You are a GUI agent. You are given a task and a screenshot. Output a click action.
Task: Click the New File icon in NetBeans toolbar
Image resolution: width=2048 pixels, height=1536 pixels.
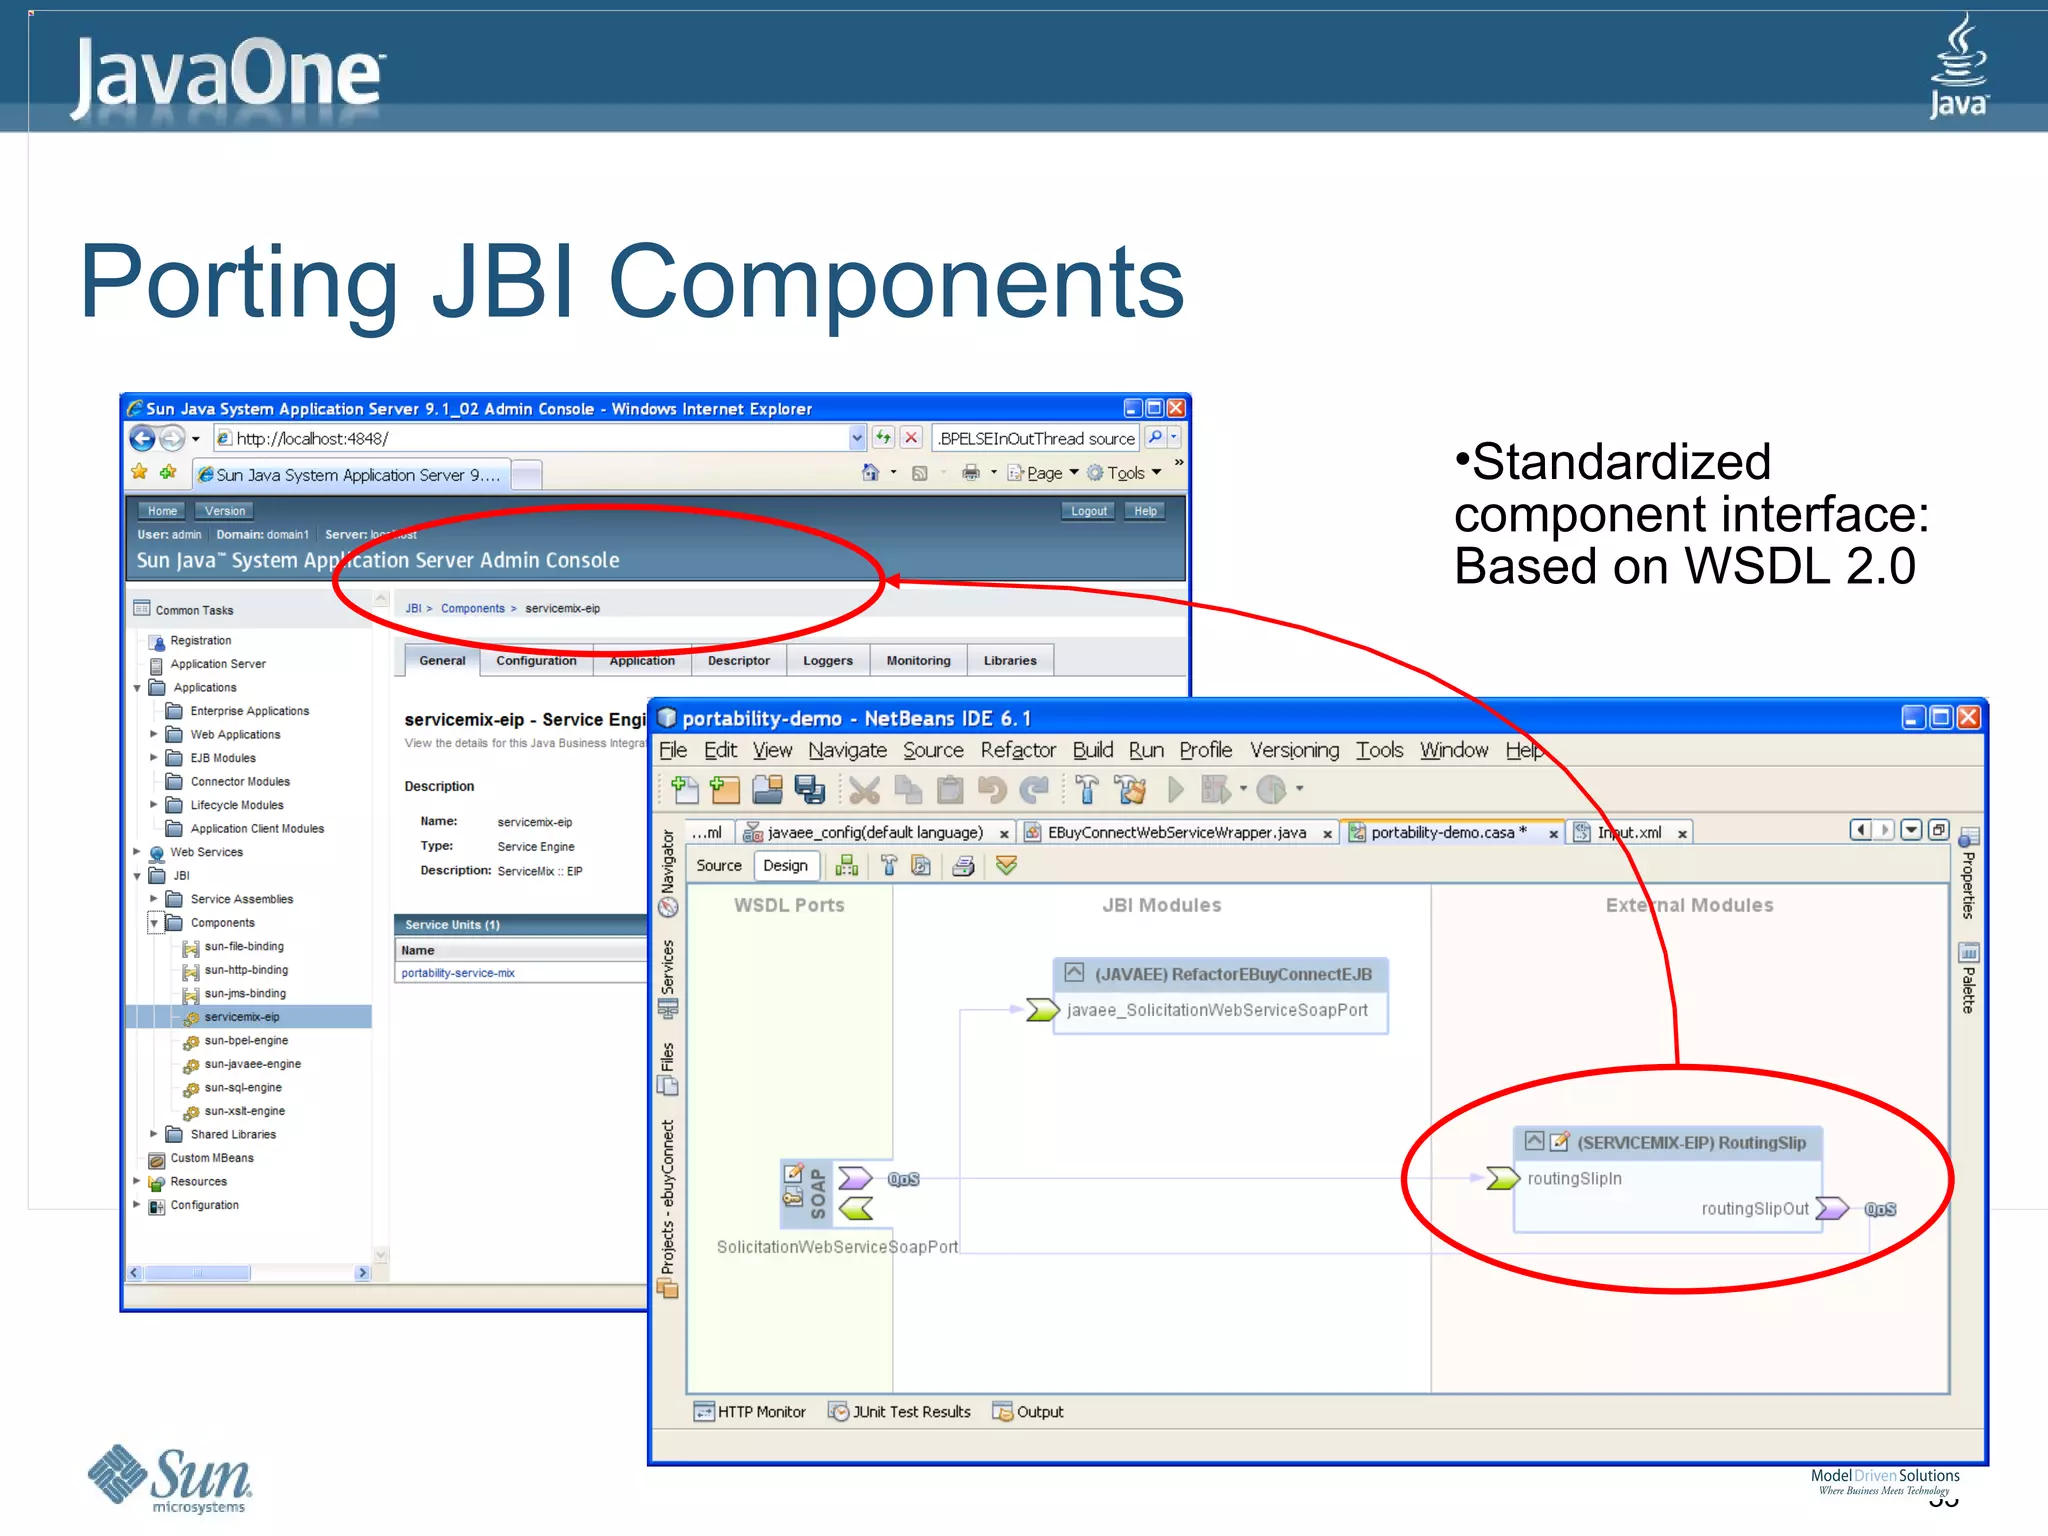686,790
